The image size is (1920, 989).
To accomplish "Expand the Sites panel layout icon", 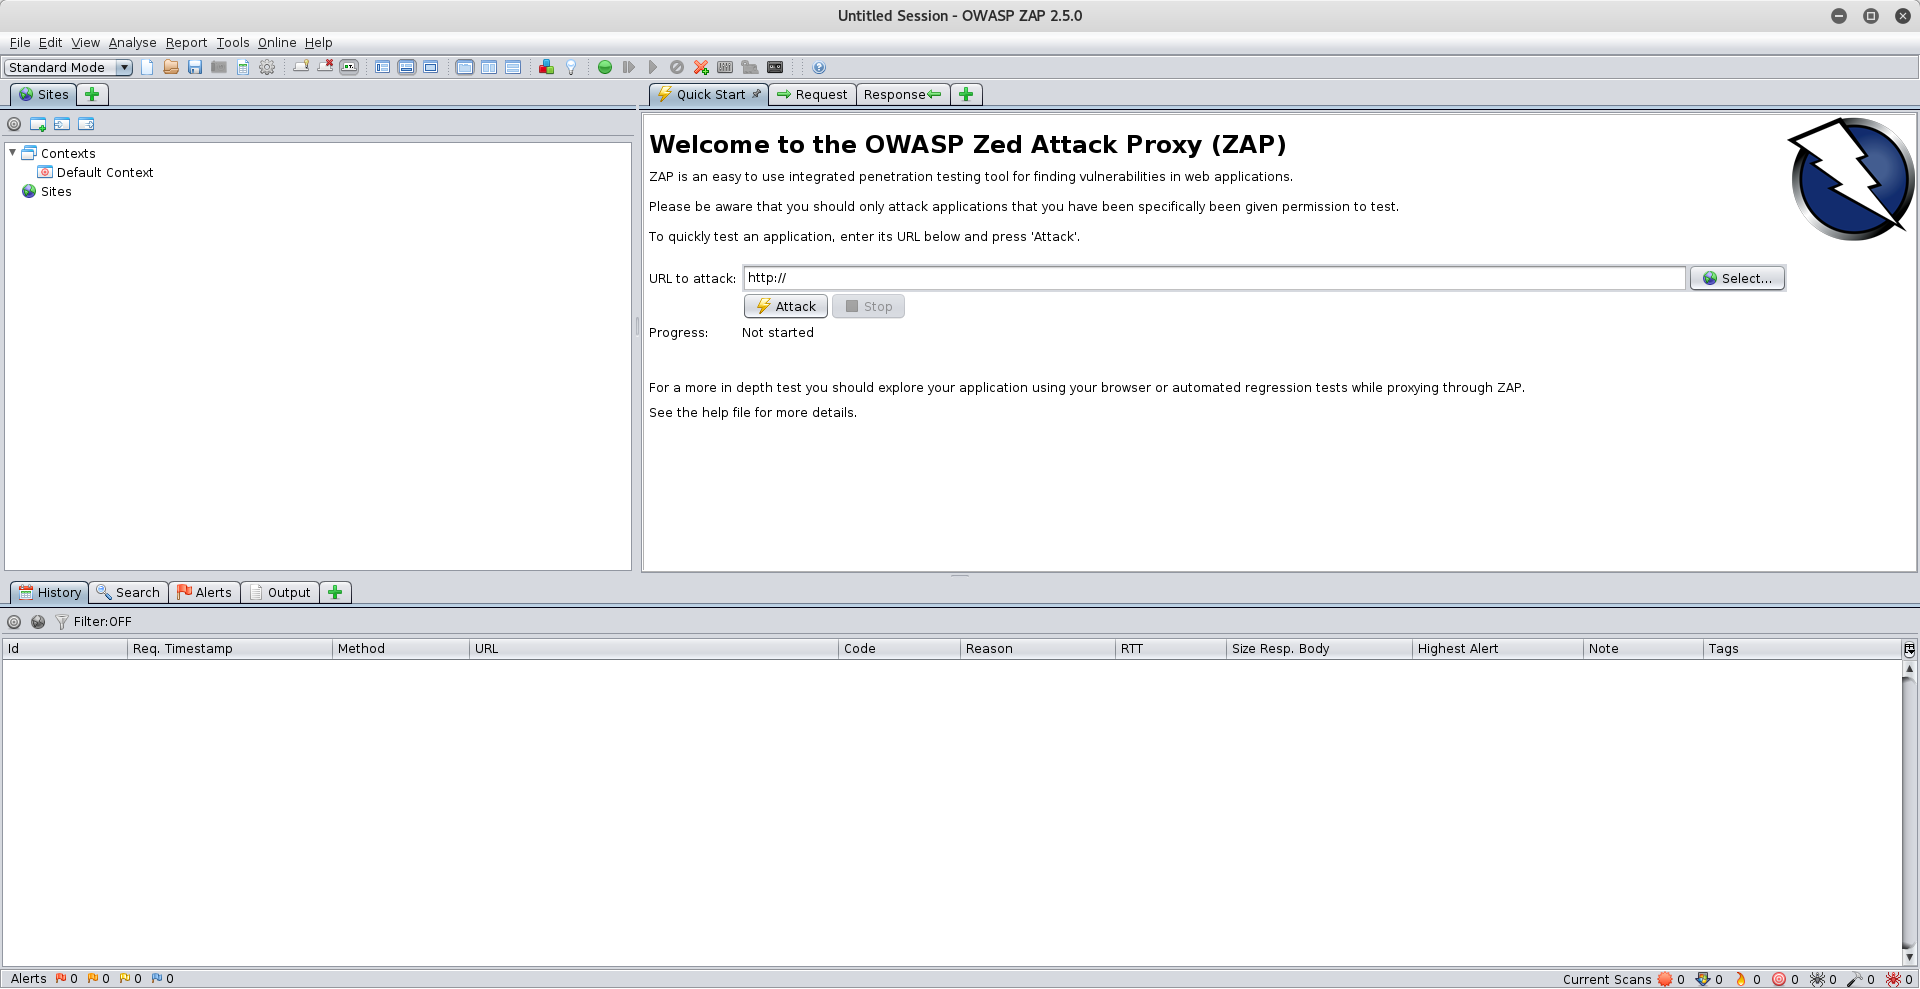I will coord(383,67).
